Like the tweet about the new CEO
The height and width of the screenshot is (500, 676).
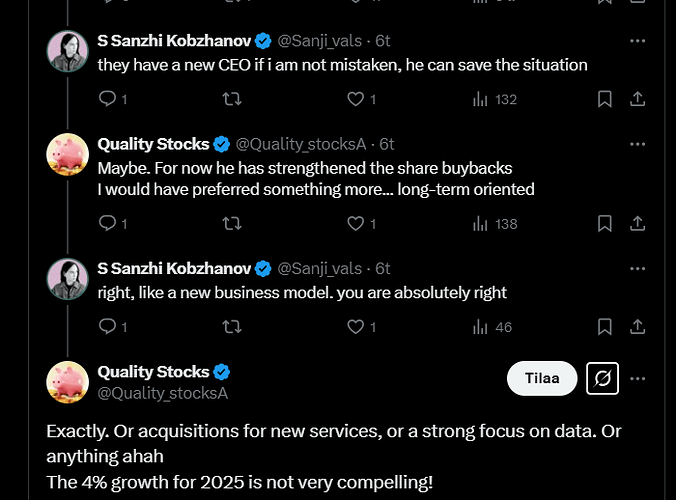(361, 99)
